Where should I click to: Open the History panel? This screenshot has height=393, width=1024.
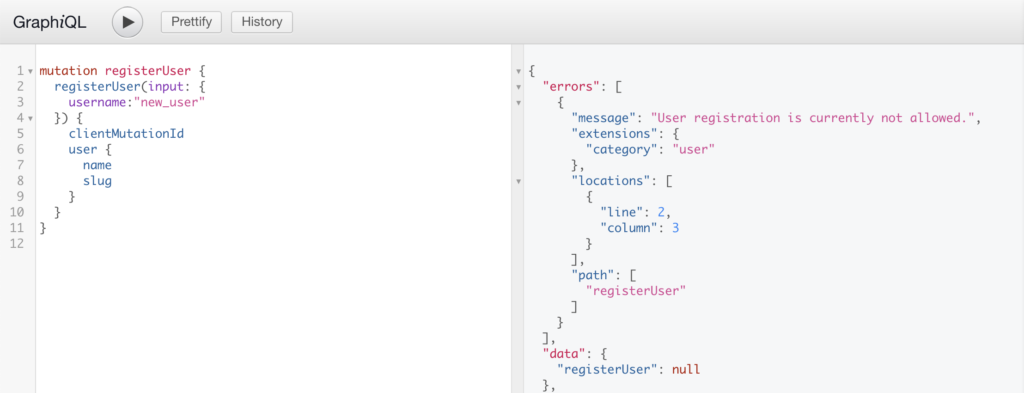click(x=262, y=22)
